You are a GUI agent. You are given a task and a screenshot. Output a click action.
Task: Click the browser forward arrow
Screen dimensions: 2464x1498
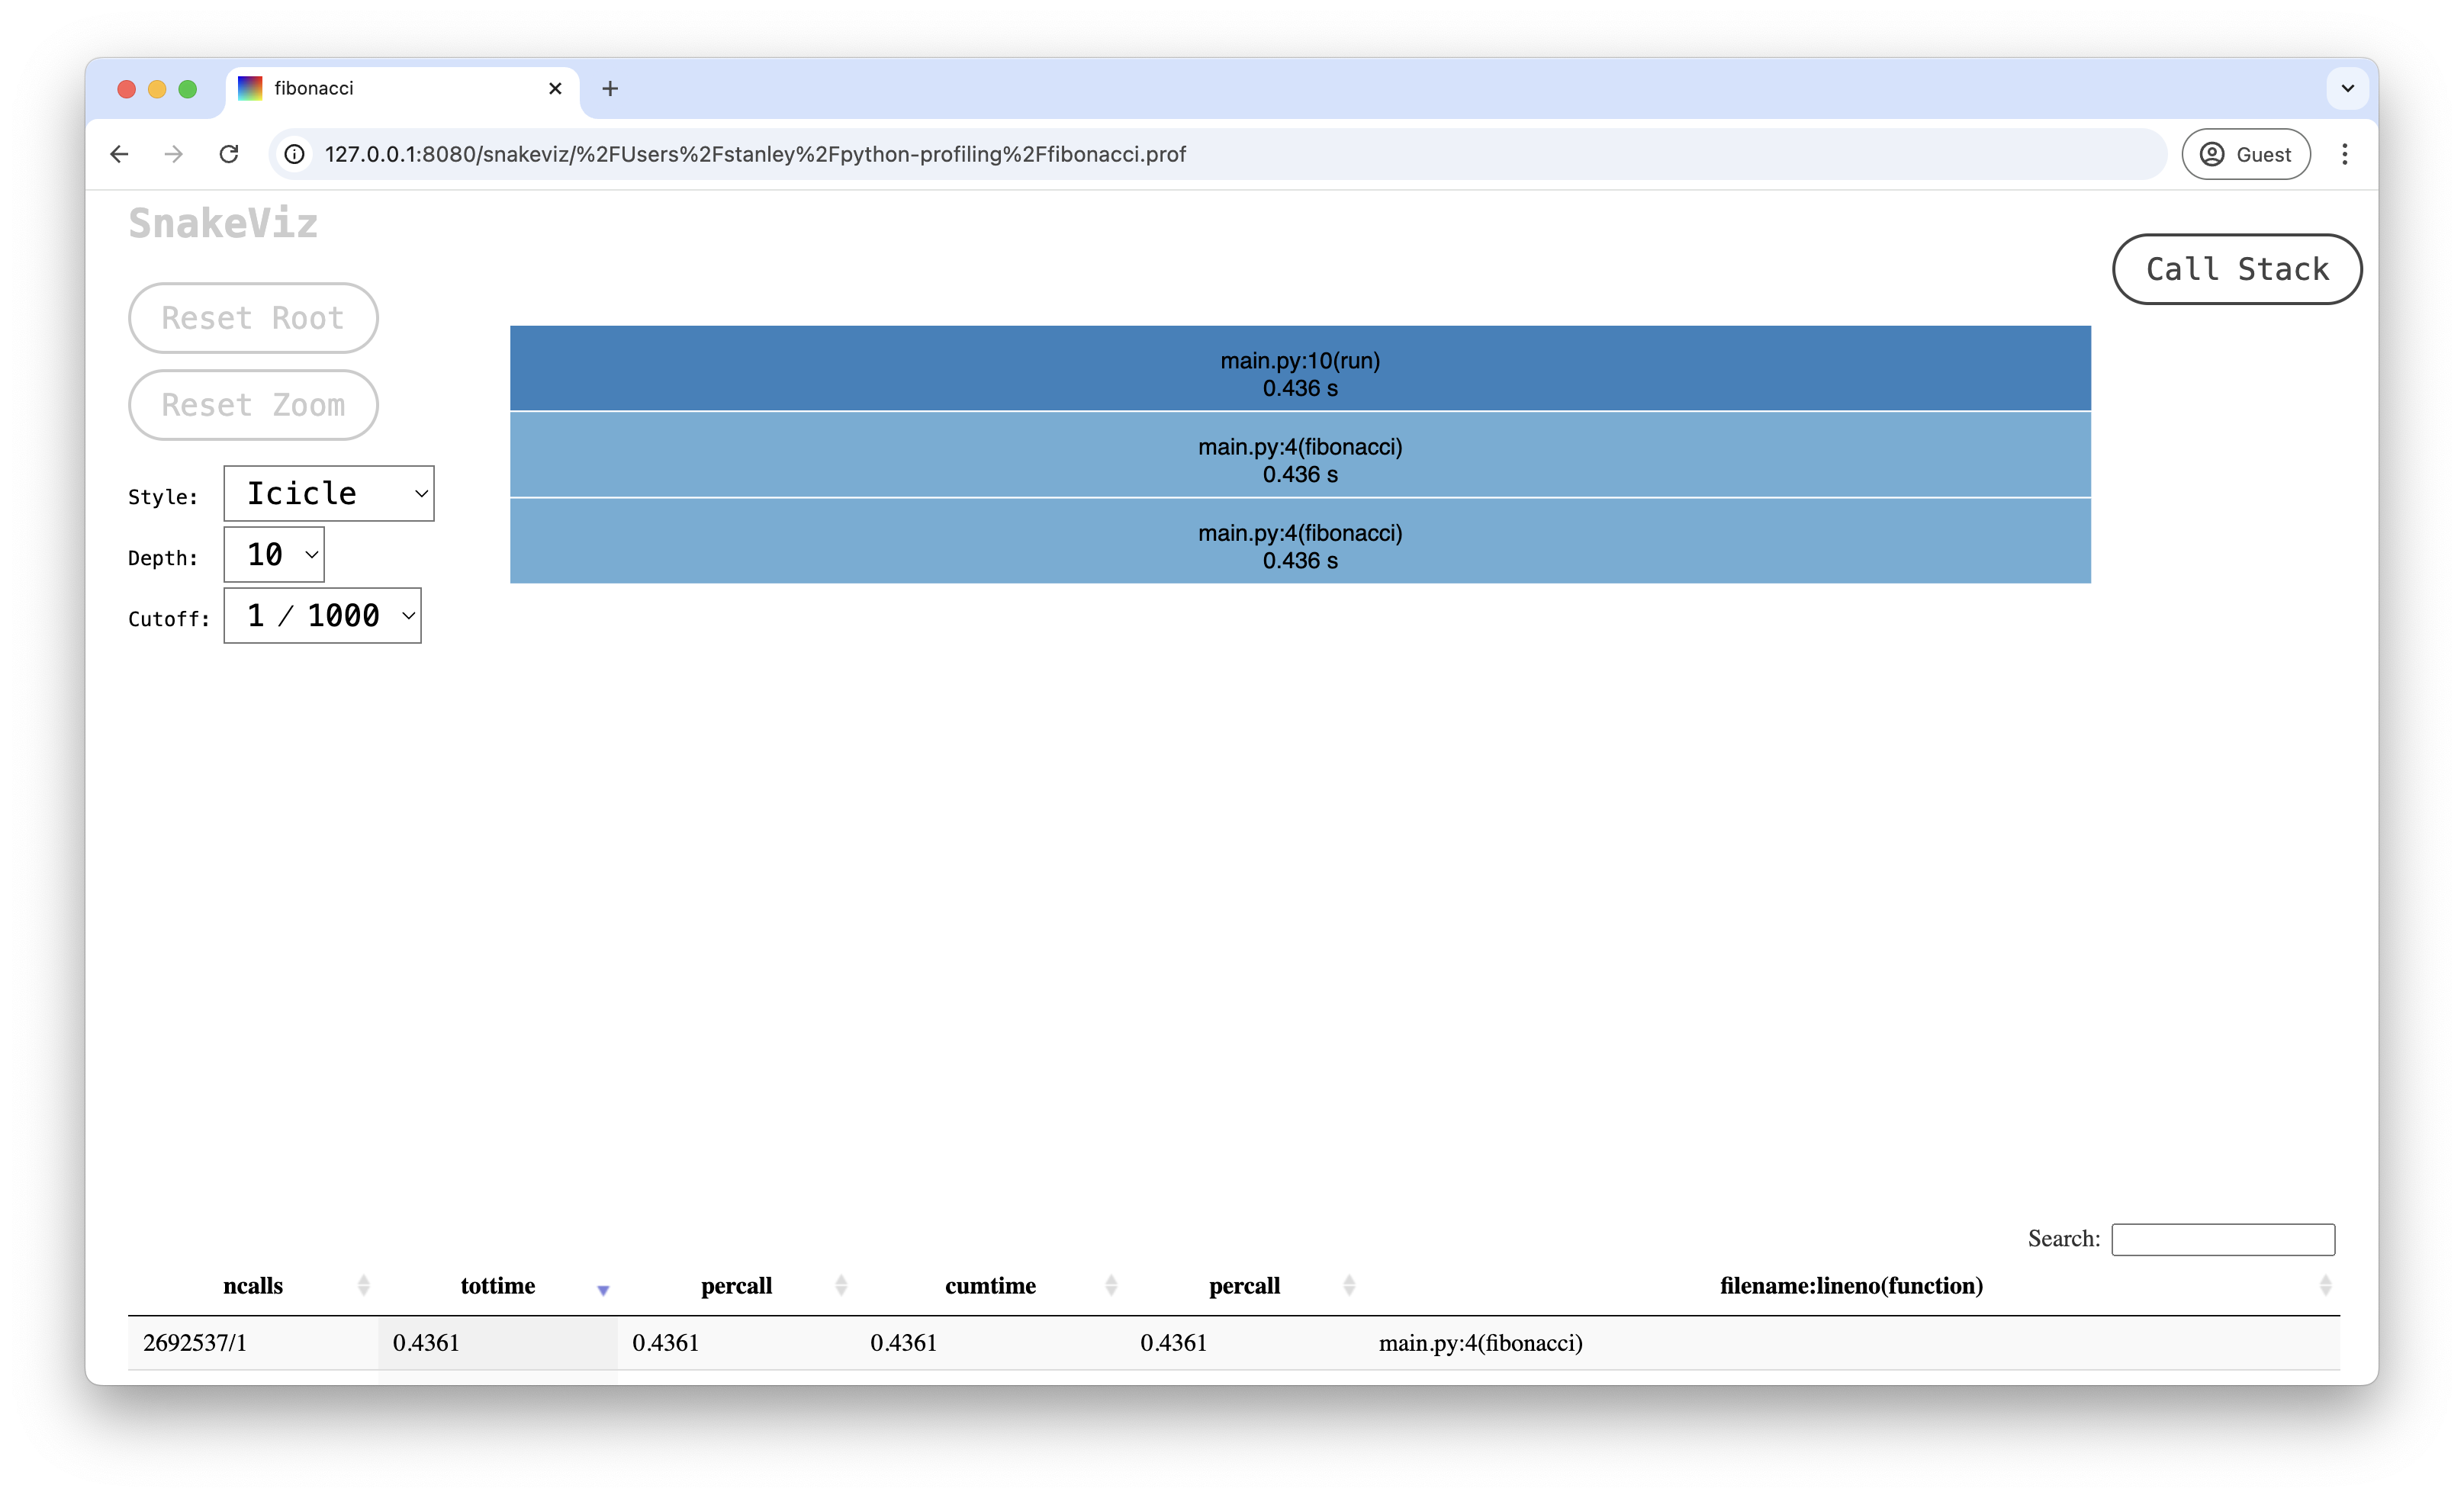pos(174,154)
